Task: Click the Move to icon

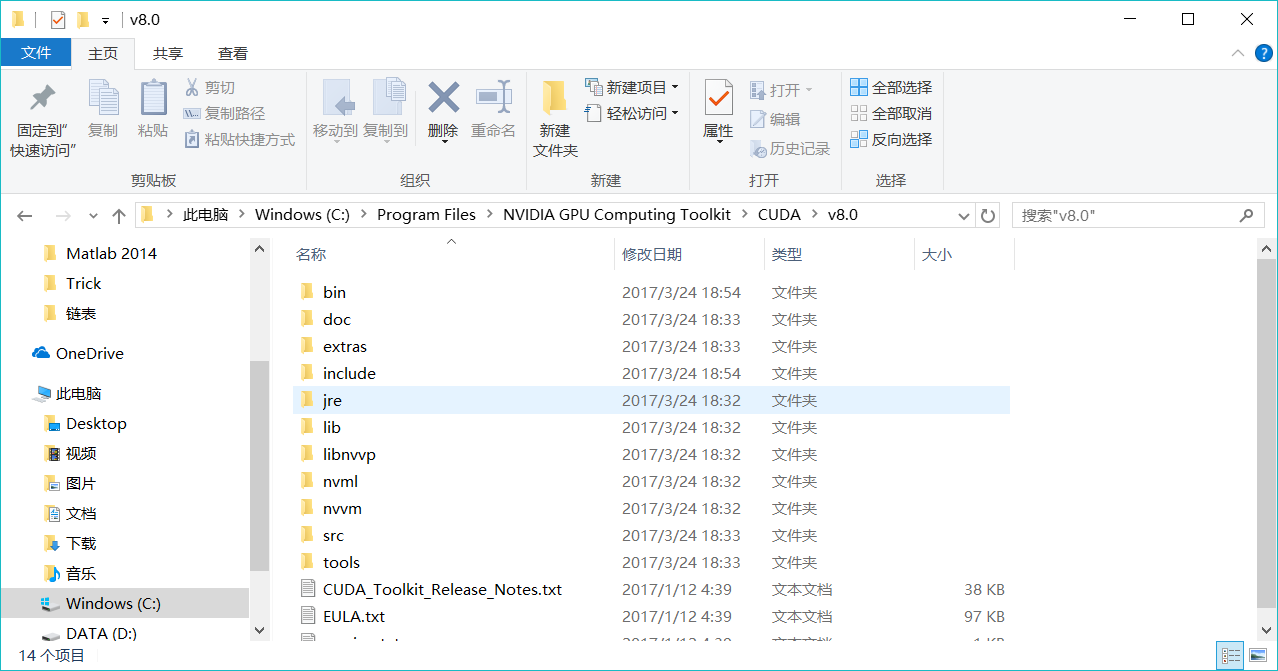Action: (x=337, y=97)
